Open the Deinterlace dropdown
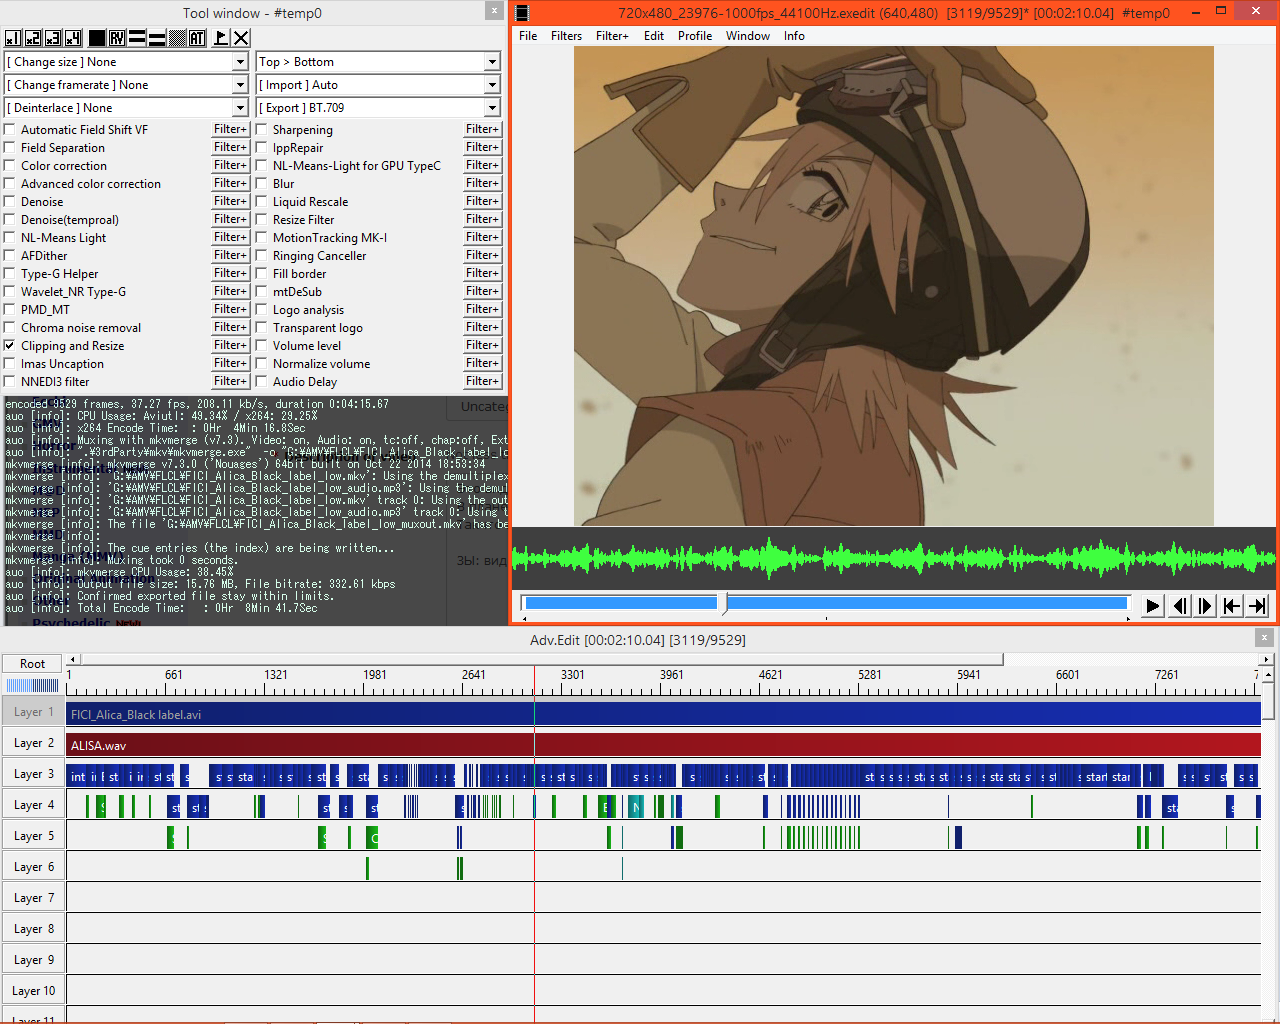Screen dimensions: 1280x1024 pyautogui.click(x=240, y=108)
